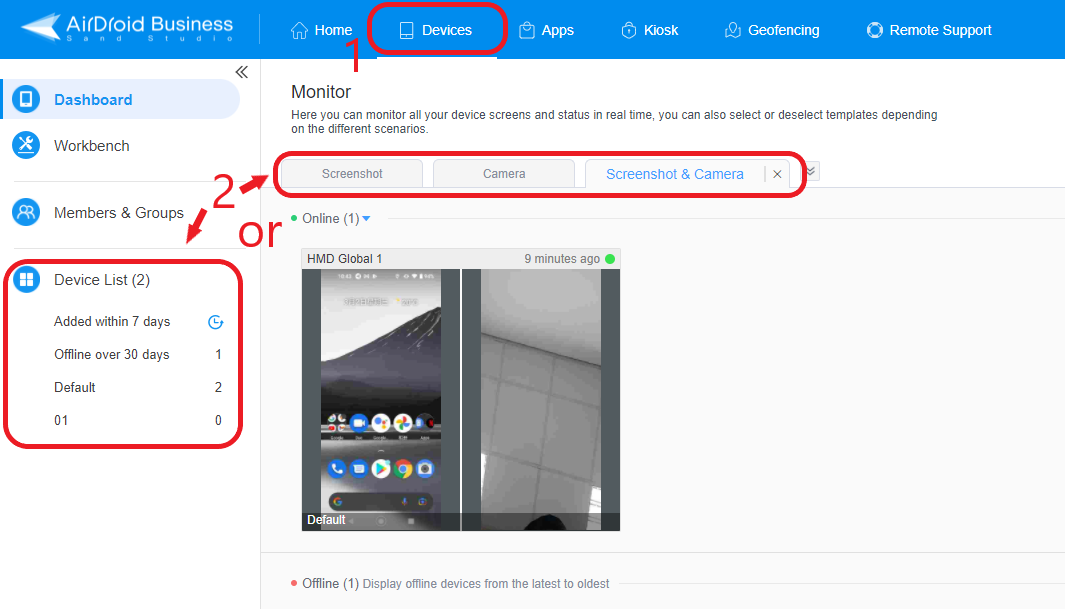Click the Members & Groups people icon
The width and height of the screenshot is (1065, 609).
(x=26, y=213)
